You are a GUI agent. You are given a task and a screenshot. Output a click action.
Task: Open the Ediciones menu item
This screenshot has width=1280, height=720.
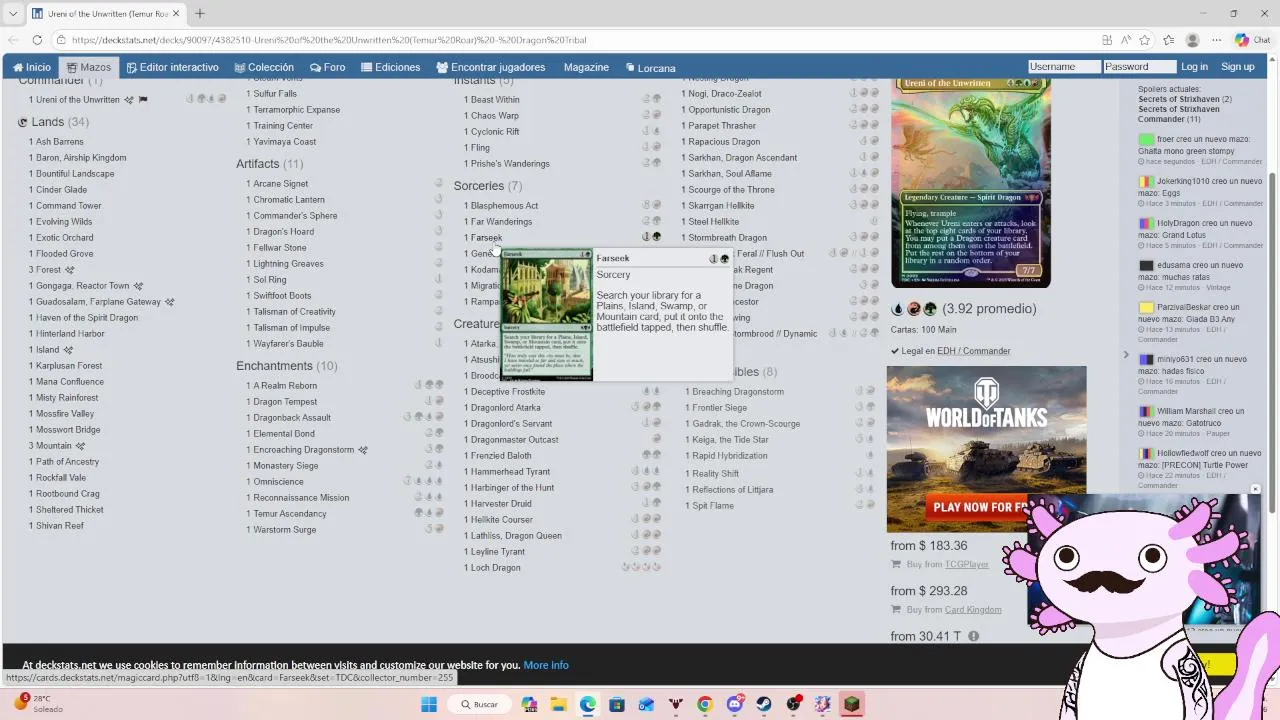pos(390,67)
